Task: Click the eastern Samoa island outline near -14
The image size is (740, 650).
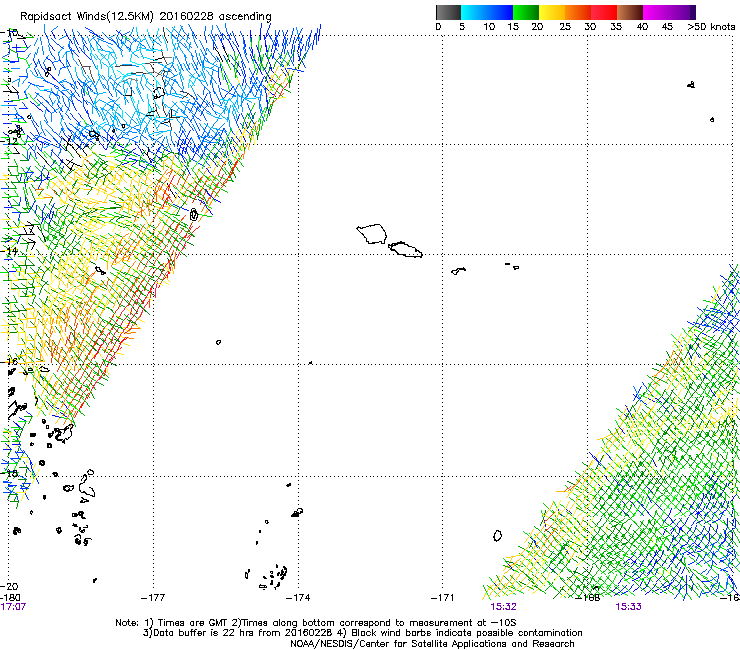Action: click(x=405, y=249)
